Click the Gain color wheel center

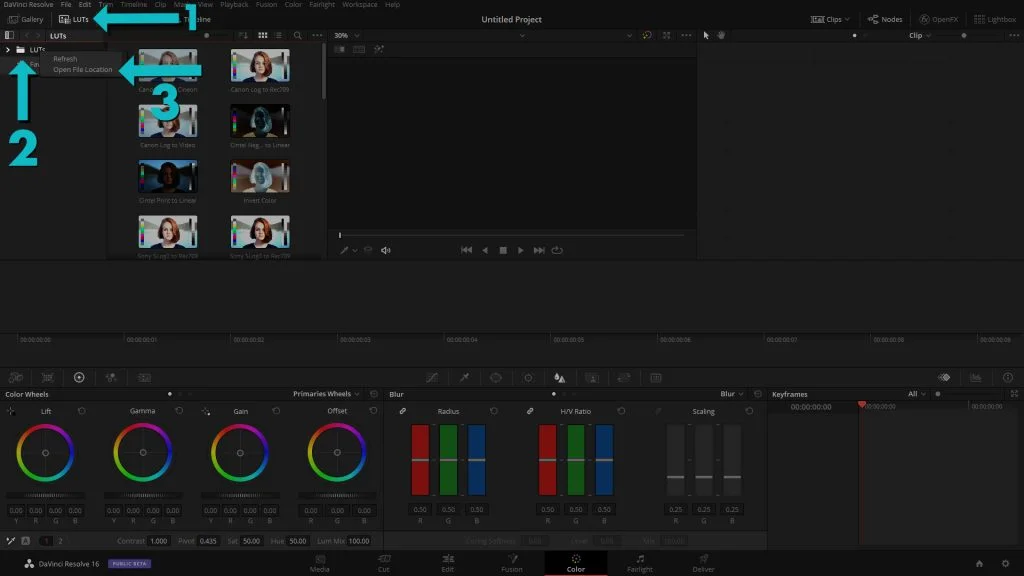[240, 453]
